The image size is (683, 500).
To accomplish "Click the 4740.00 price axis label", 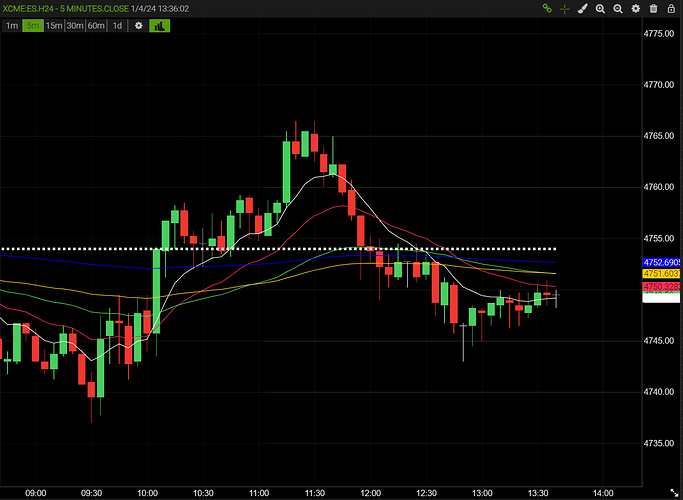I will click(659, 392).
